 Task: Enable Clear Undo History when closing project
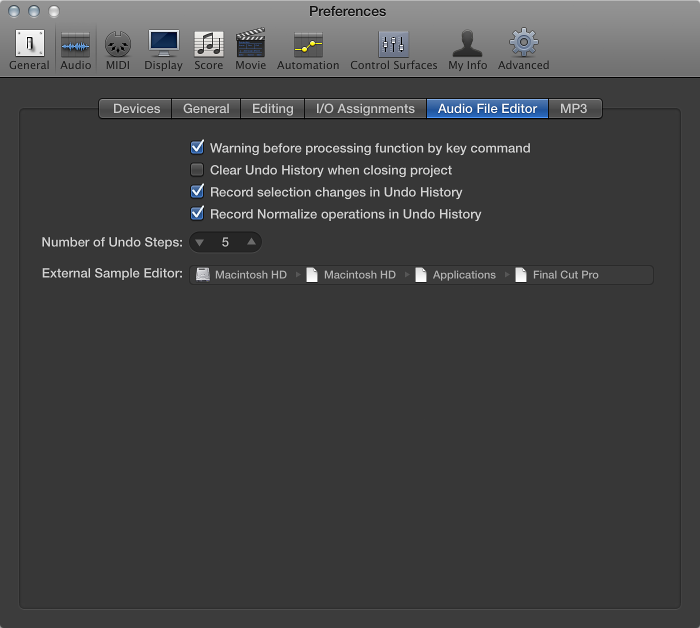pos(197,170)
